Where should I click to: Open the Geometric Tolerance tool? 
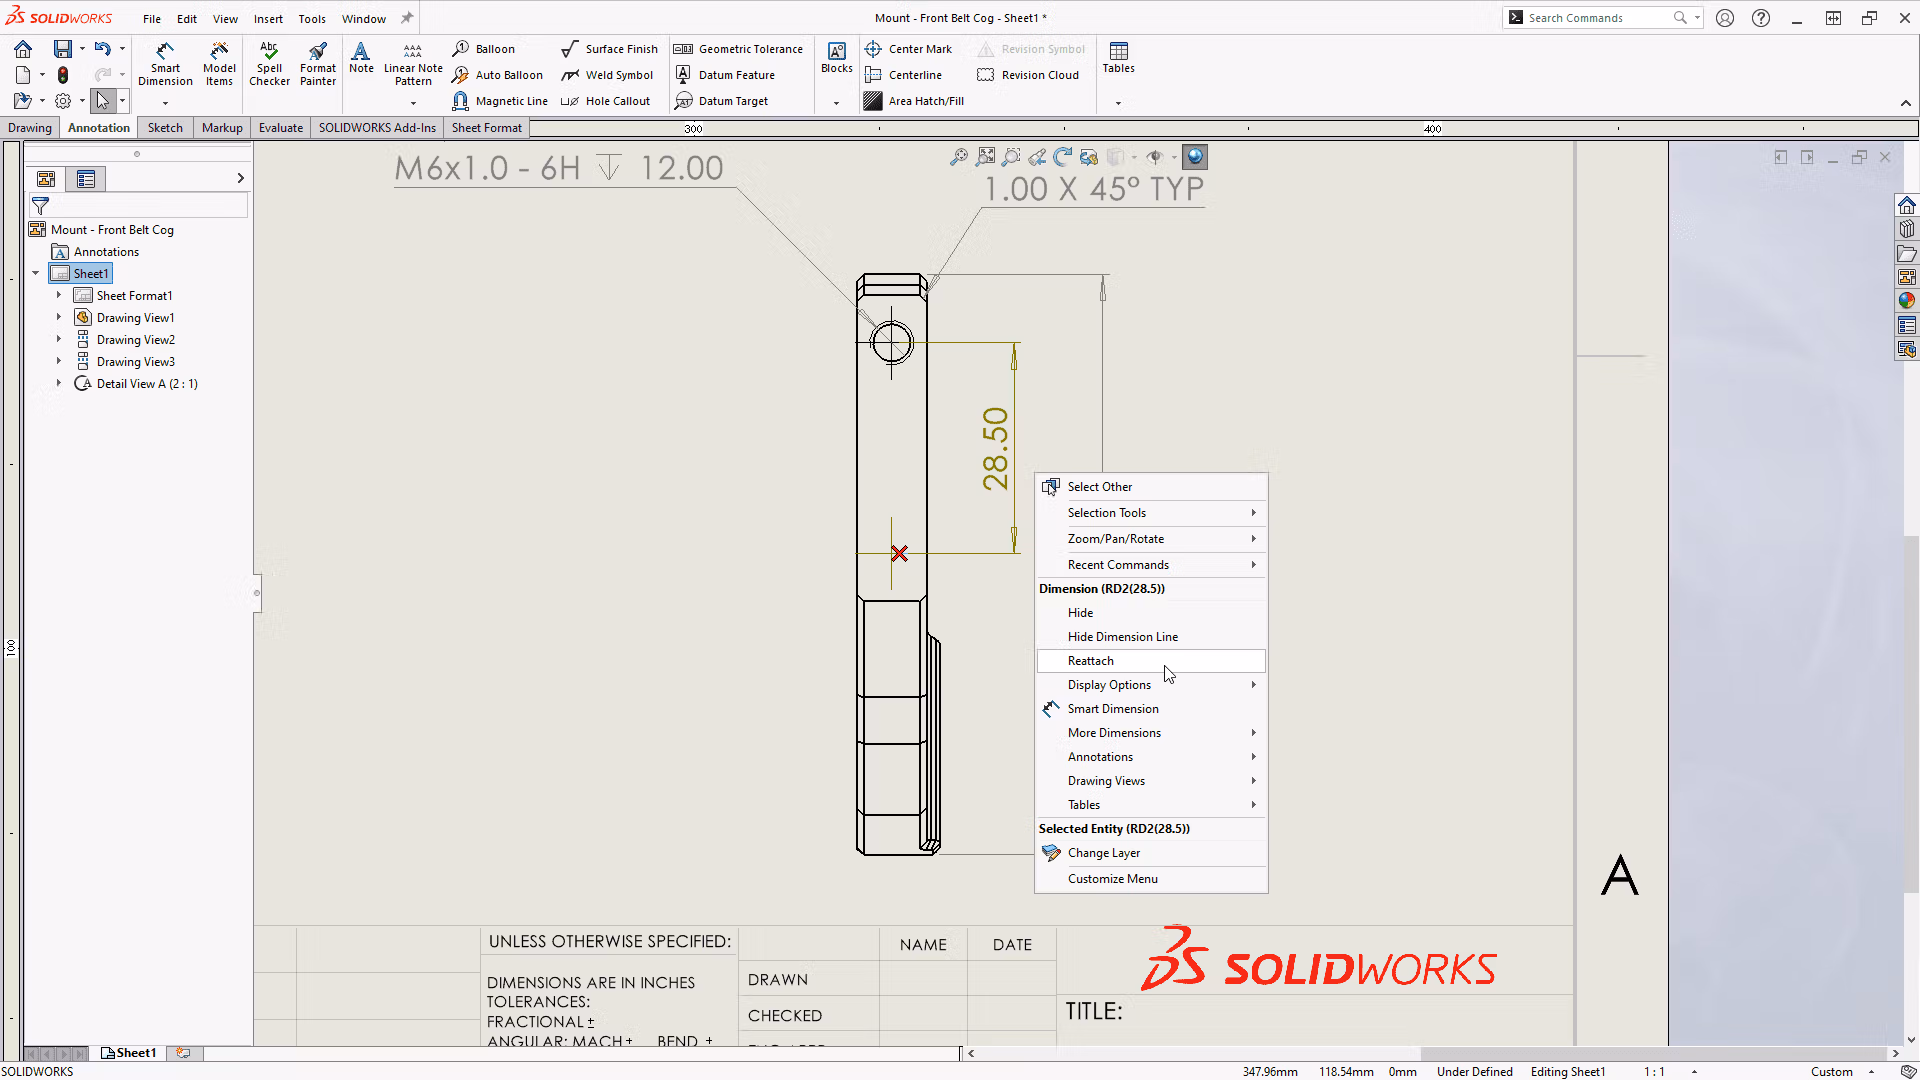[x=738, y=49]
